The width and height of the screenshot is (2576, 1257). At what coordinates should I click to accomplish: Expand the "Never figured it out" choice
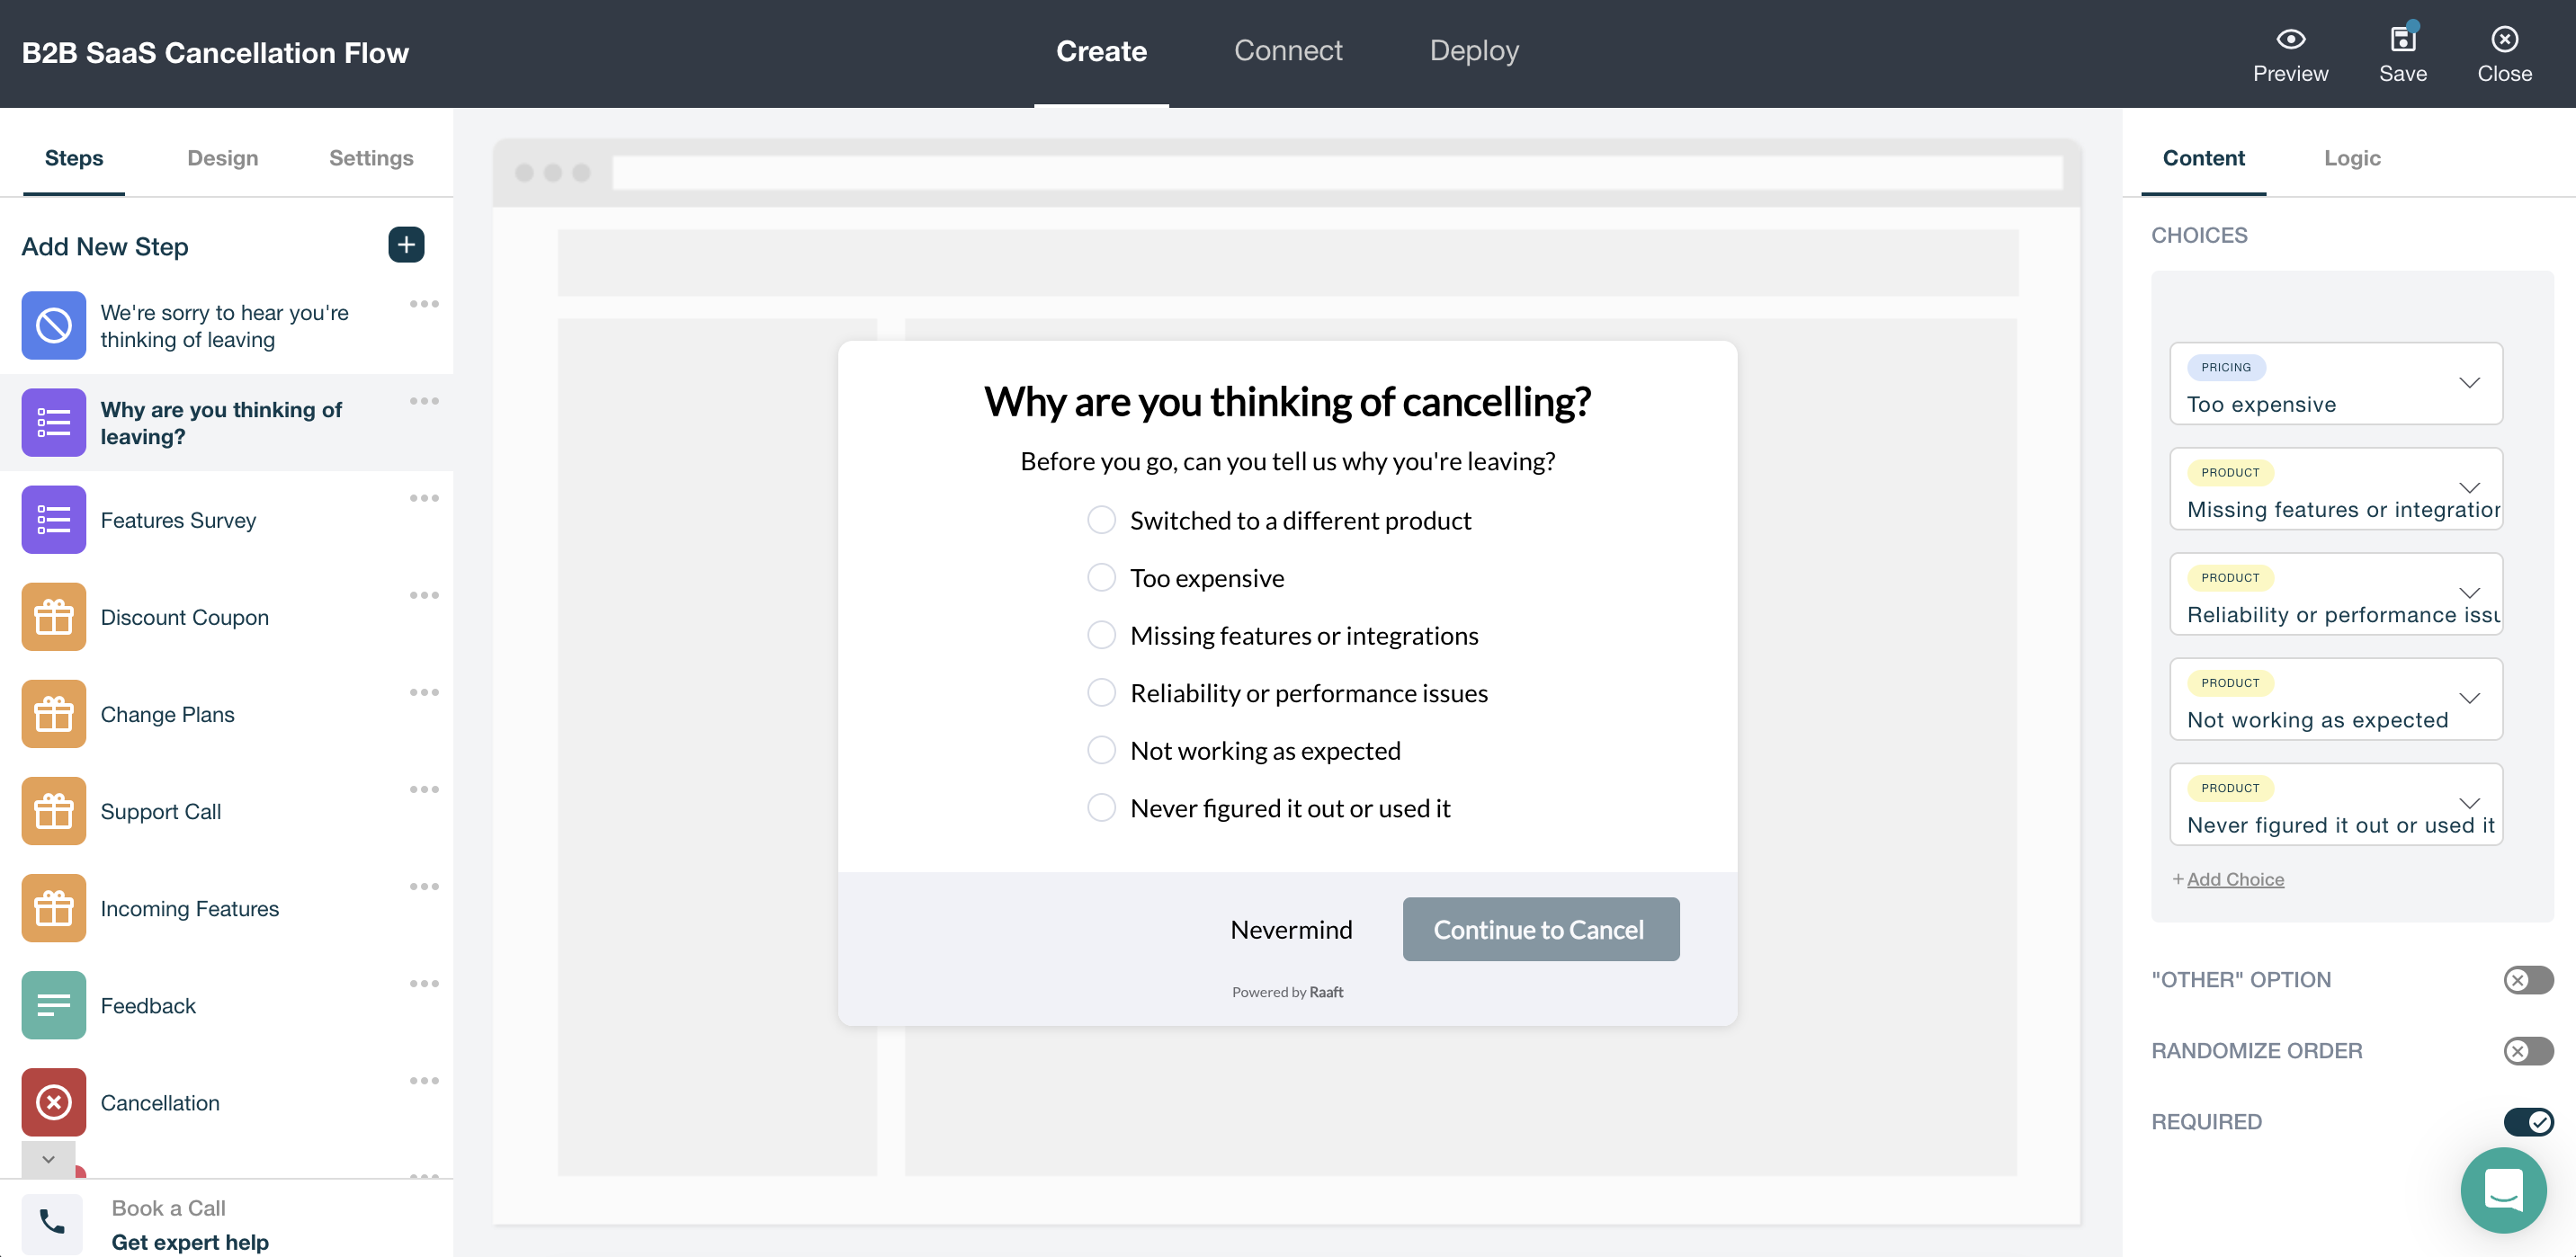[2469, 803]
